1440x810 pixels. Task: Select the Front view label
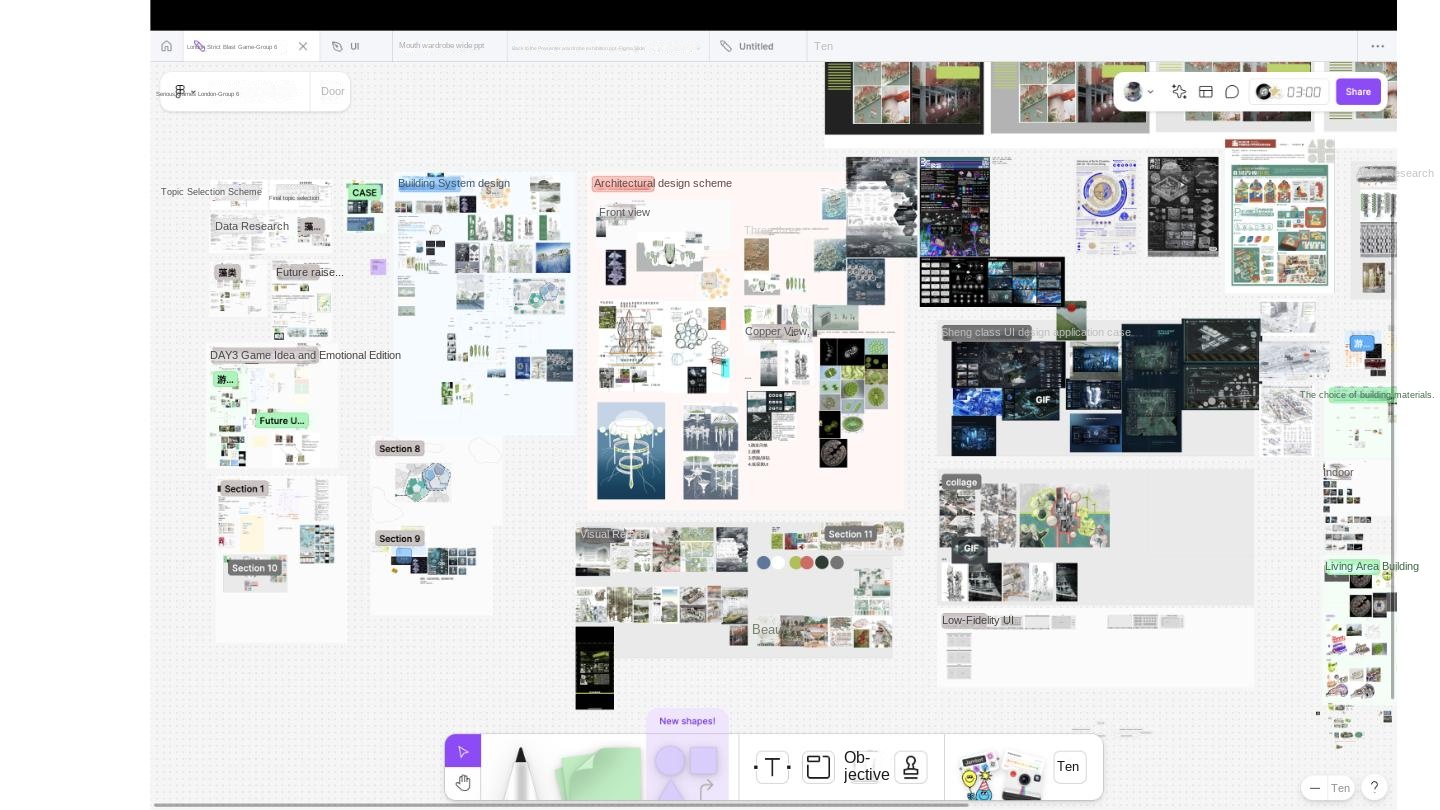(624, 212)
